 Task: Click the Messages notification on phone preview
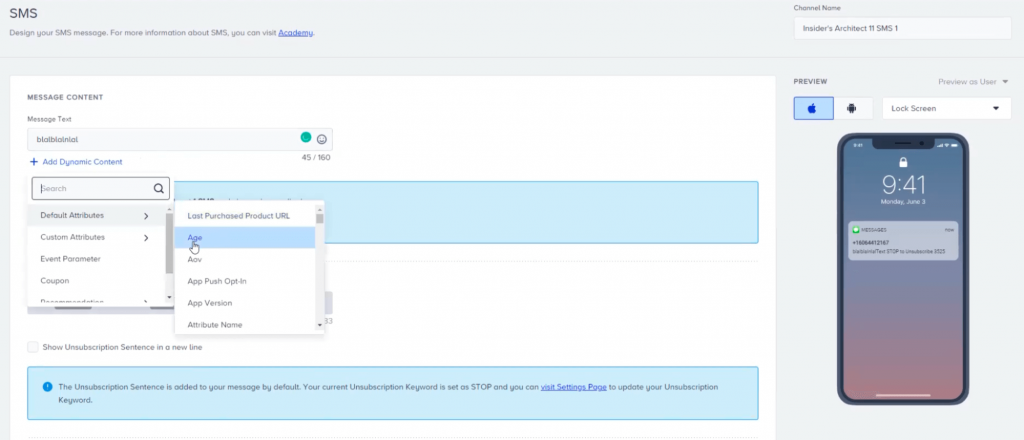coord(903,241)
